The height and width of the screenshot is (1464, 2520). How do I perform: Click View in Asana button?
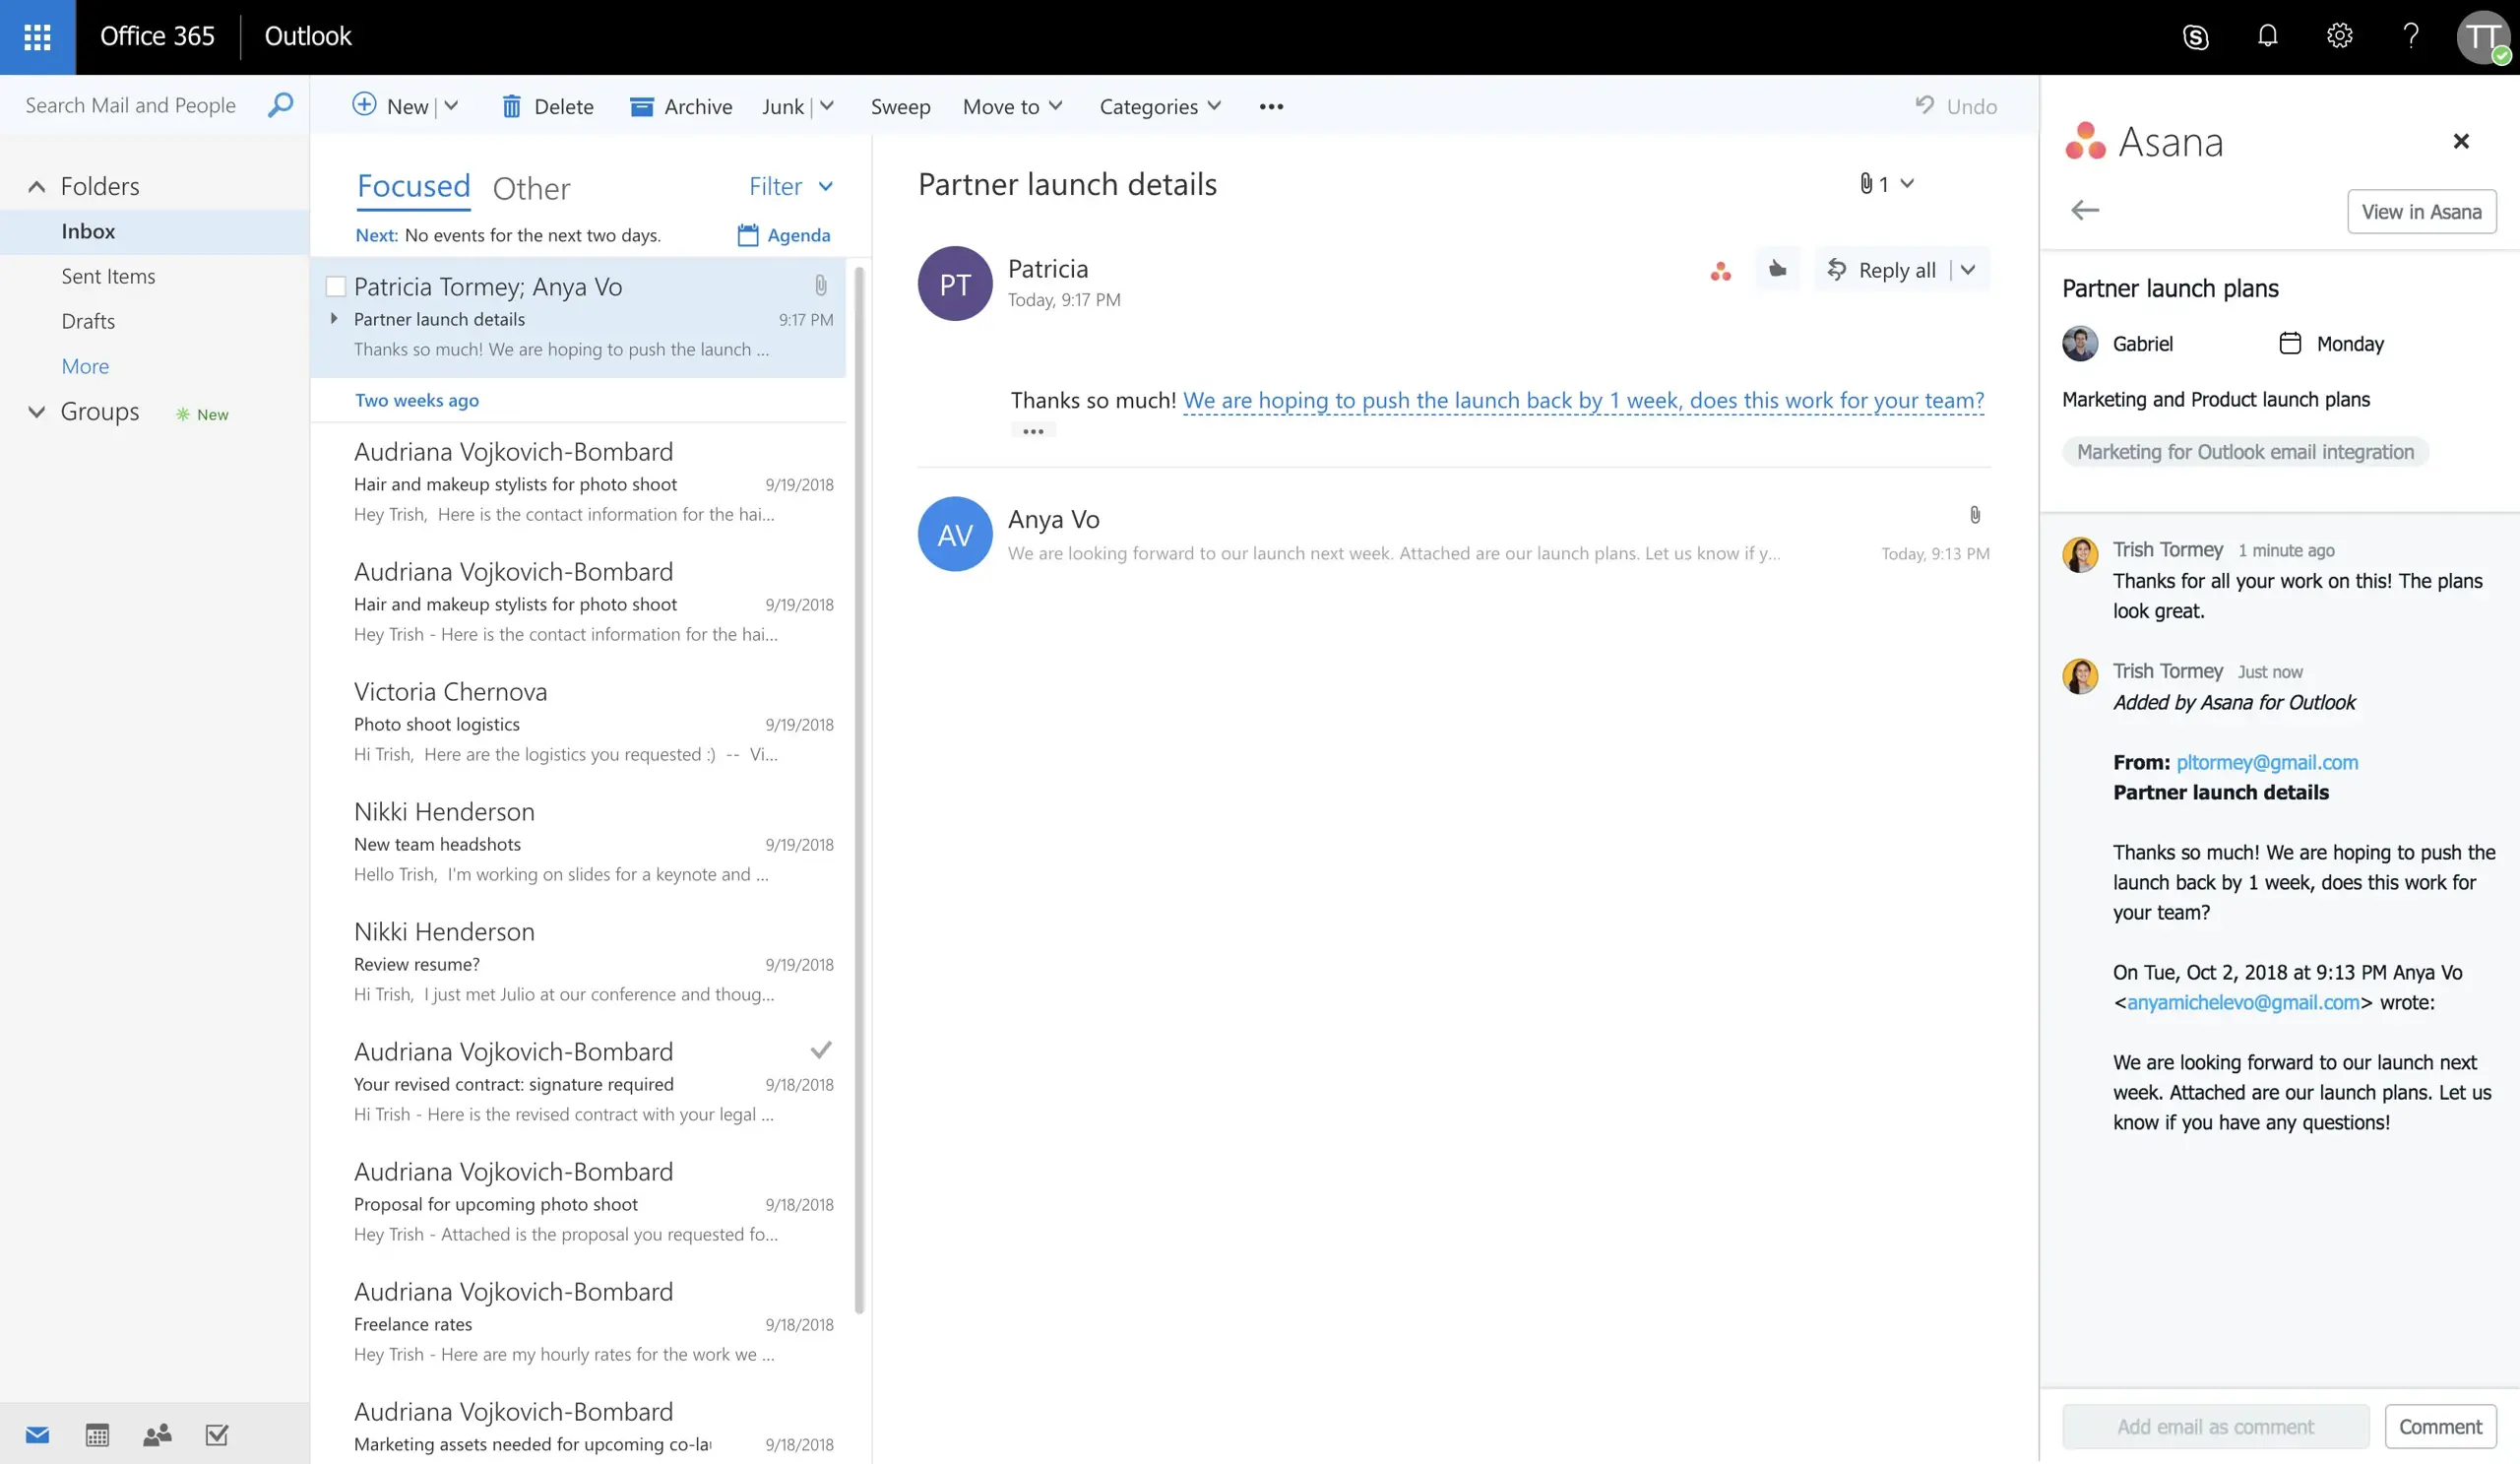2421,209
